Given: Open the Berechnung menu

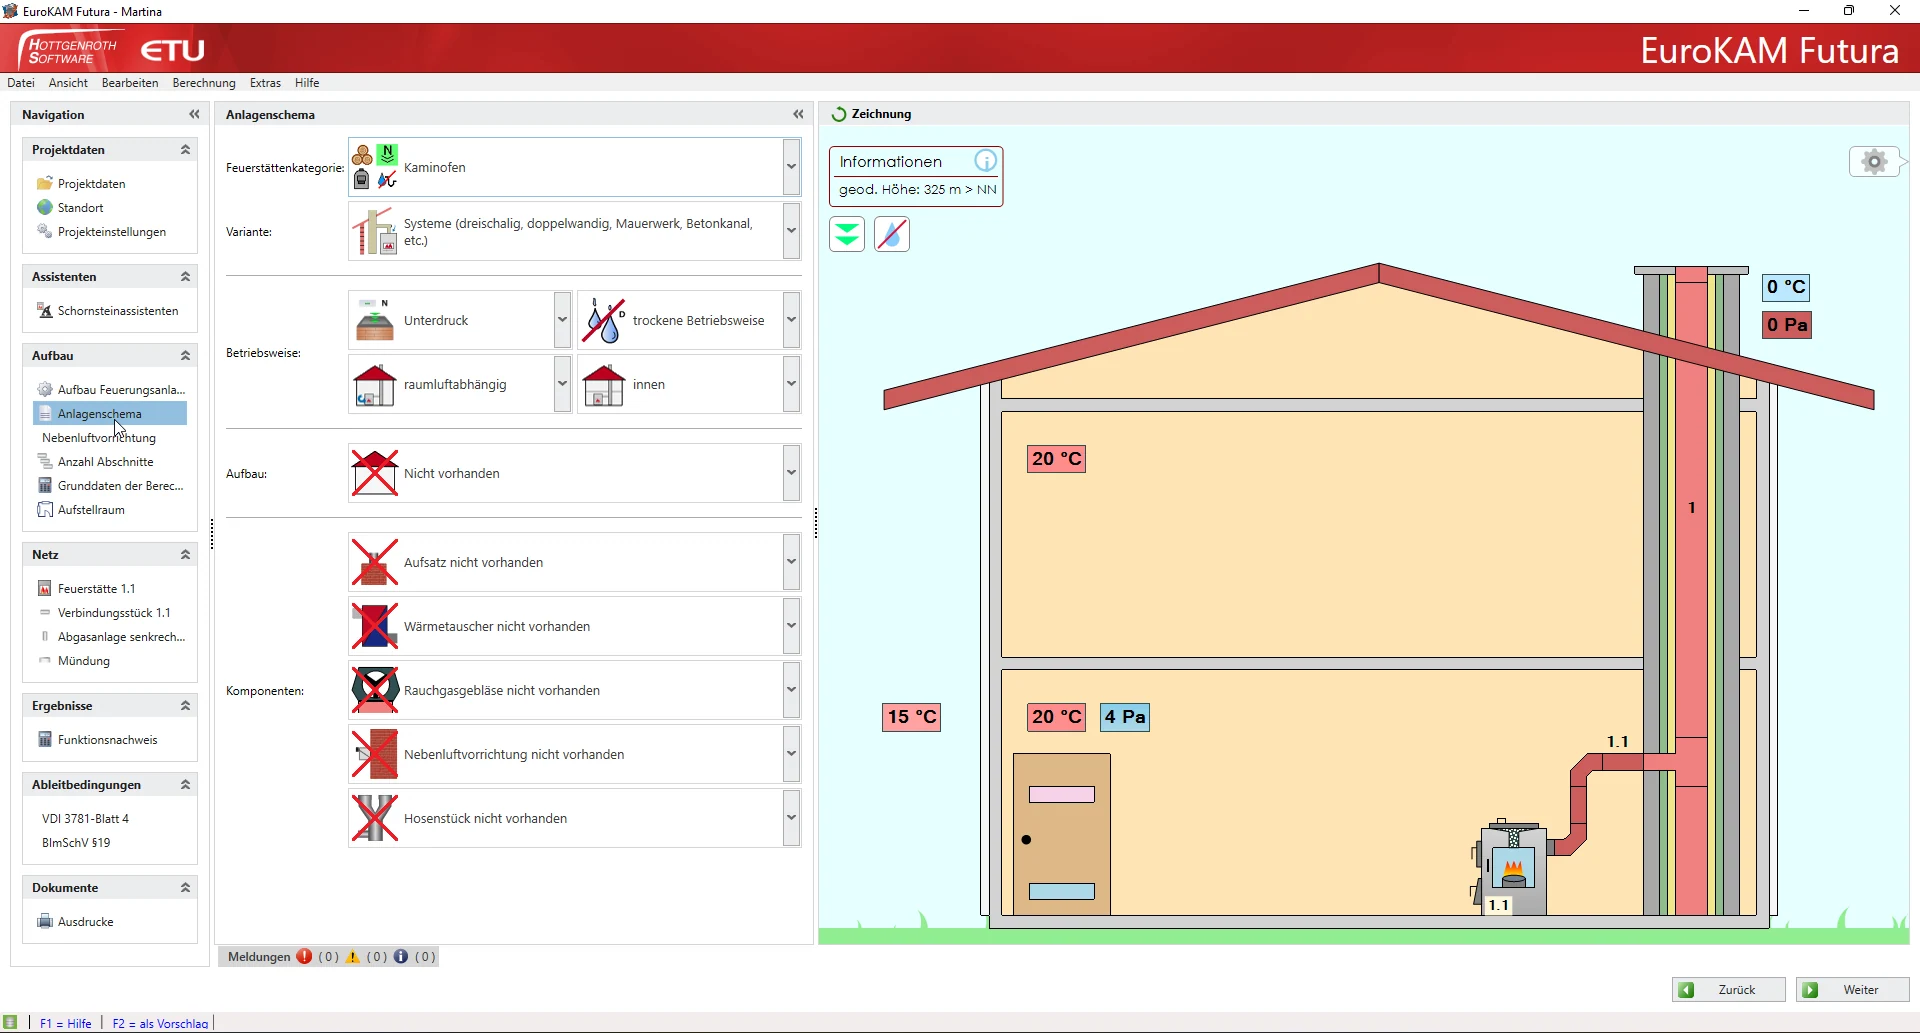Looking at the screenshot, I should coord(204,83).
